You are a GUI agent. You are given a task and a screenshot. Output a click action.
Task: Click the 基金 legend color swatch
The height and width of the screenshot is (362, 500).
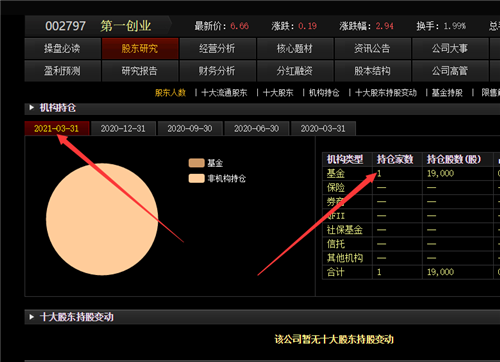point(196,163)
